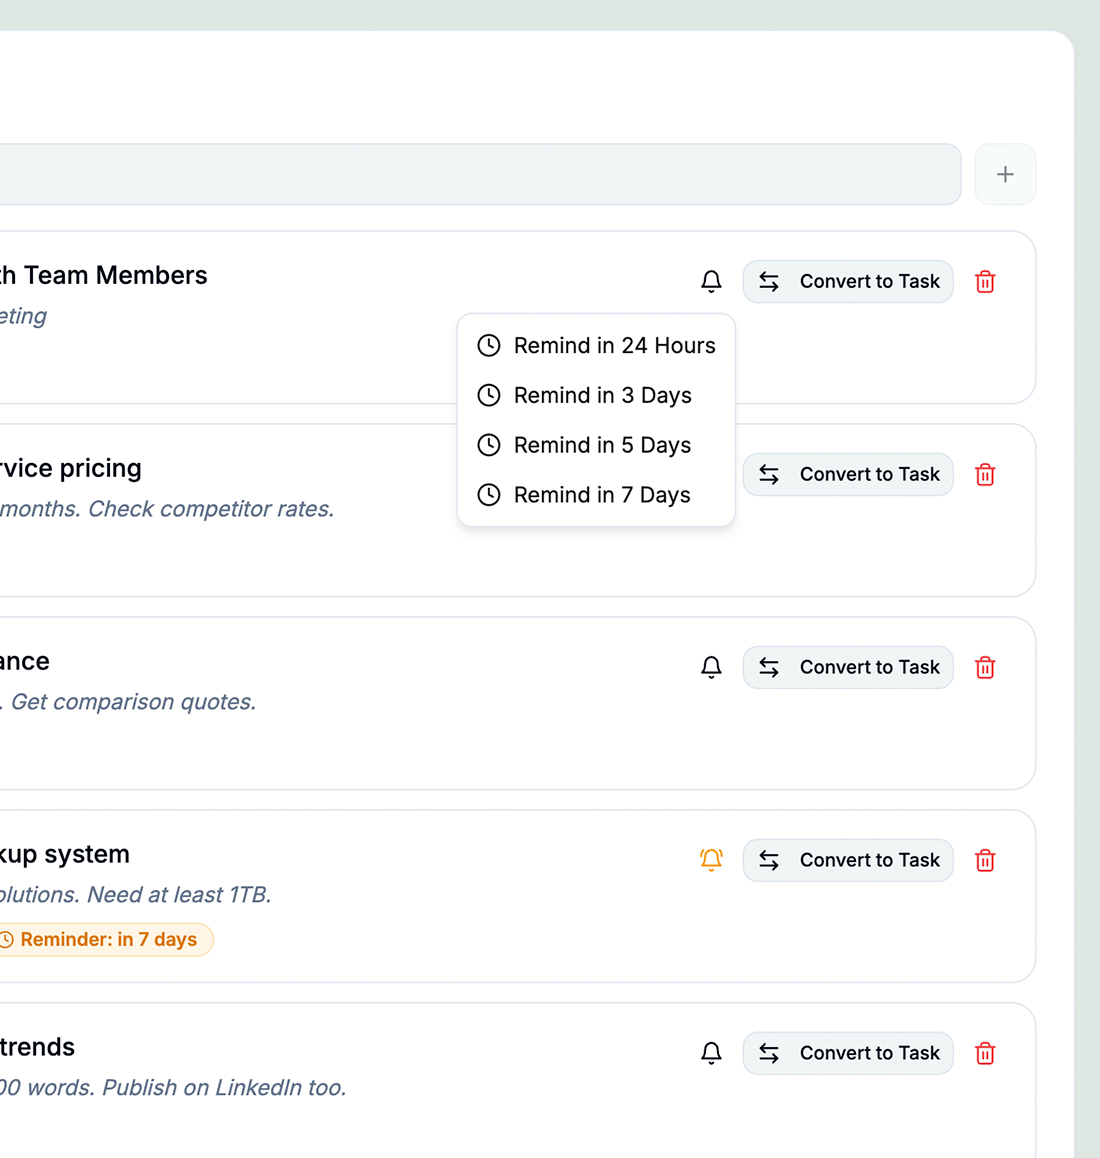Toggle the active orange reminder bell

point(711,860)
